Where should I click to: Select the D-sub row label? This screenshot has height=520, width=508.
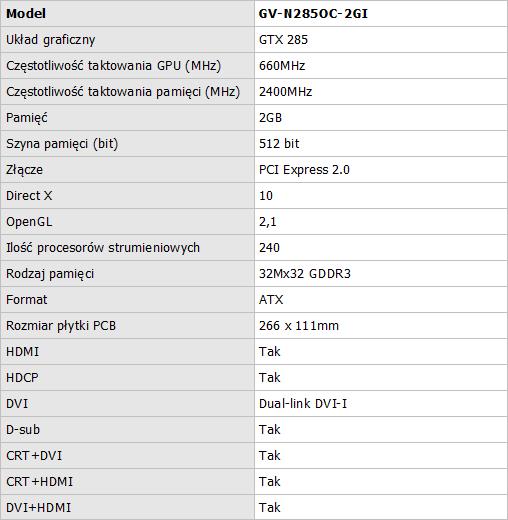(x=23, y=430)
